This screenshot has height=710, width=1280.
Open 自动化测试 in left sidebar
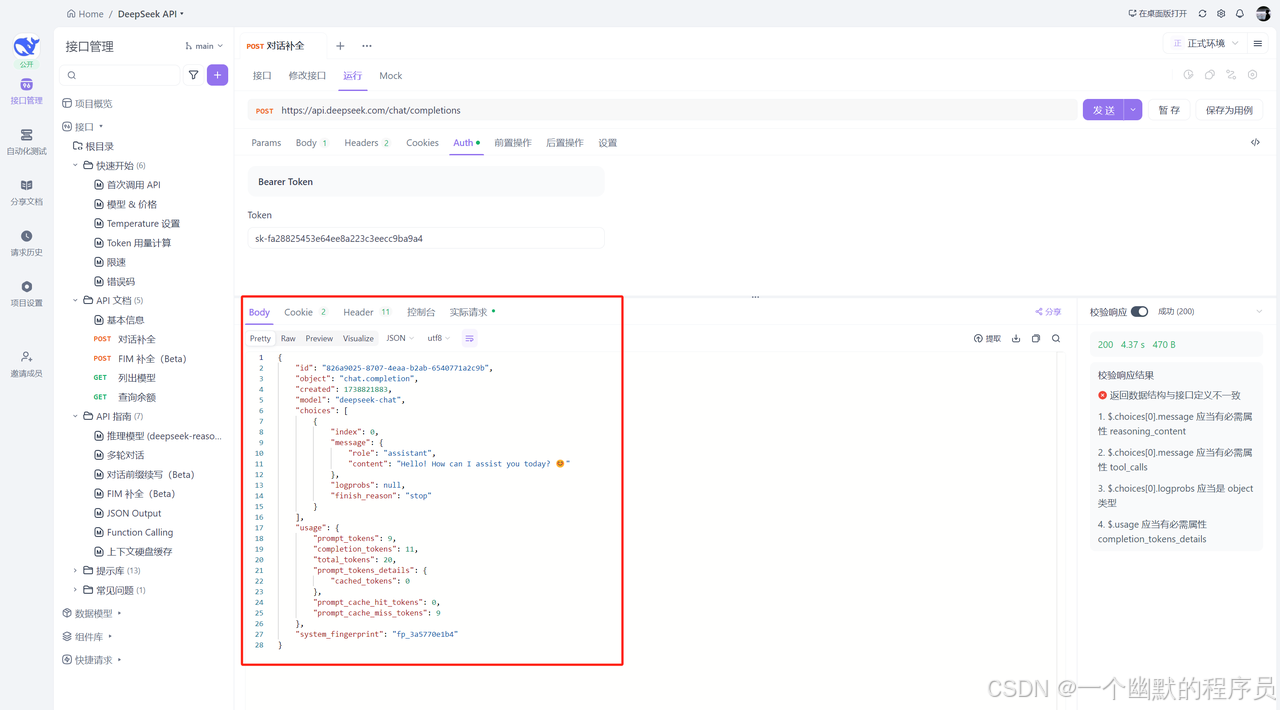26,142
